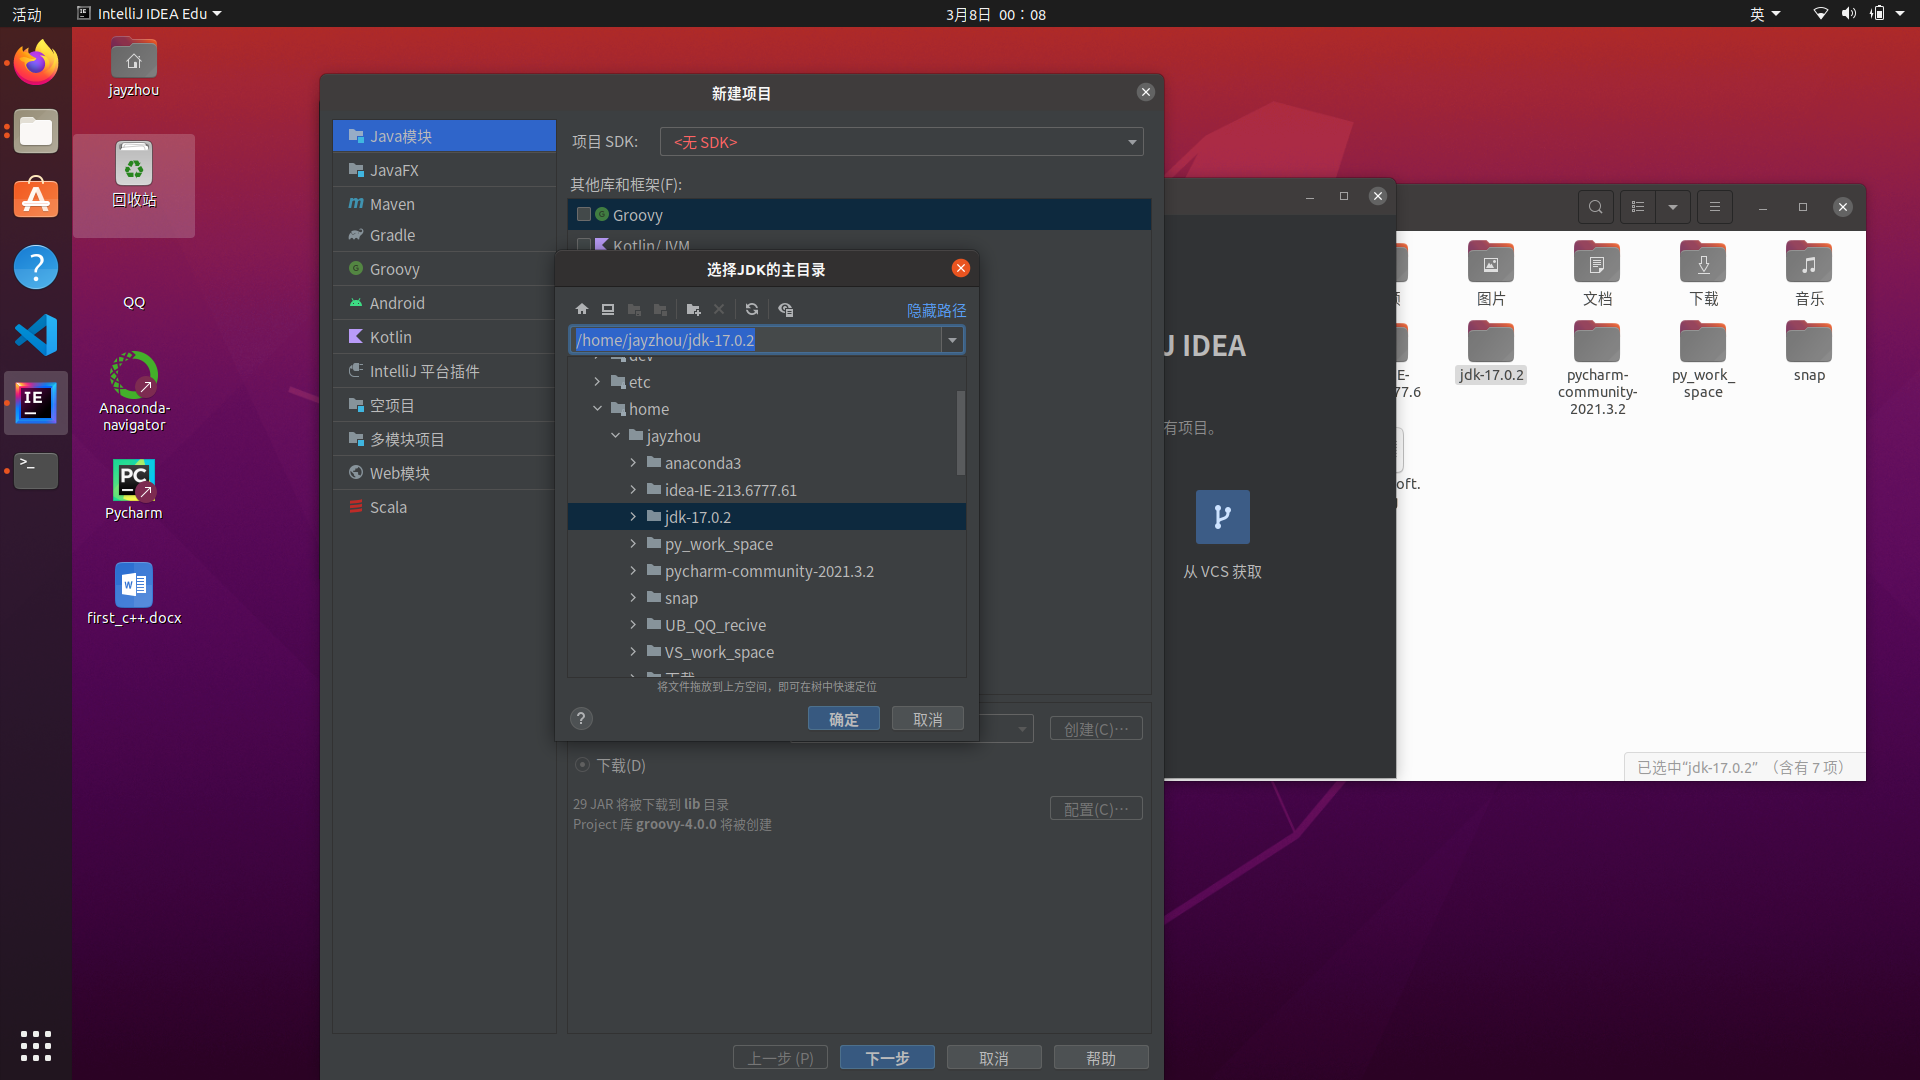Screen dimensions: 1920x1080
Task: Select Anaconda-navigator desktop icon
Action: 134,391
